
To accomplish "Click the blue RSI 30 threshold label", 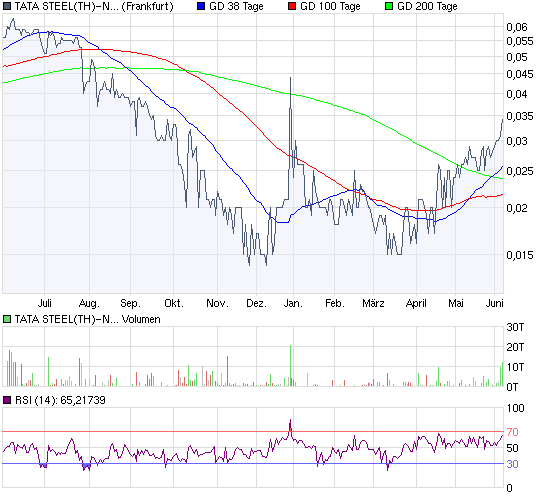I will click(512, 464).
